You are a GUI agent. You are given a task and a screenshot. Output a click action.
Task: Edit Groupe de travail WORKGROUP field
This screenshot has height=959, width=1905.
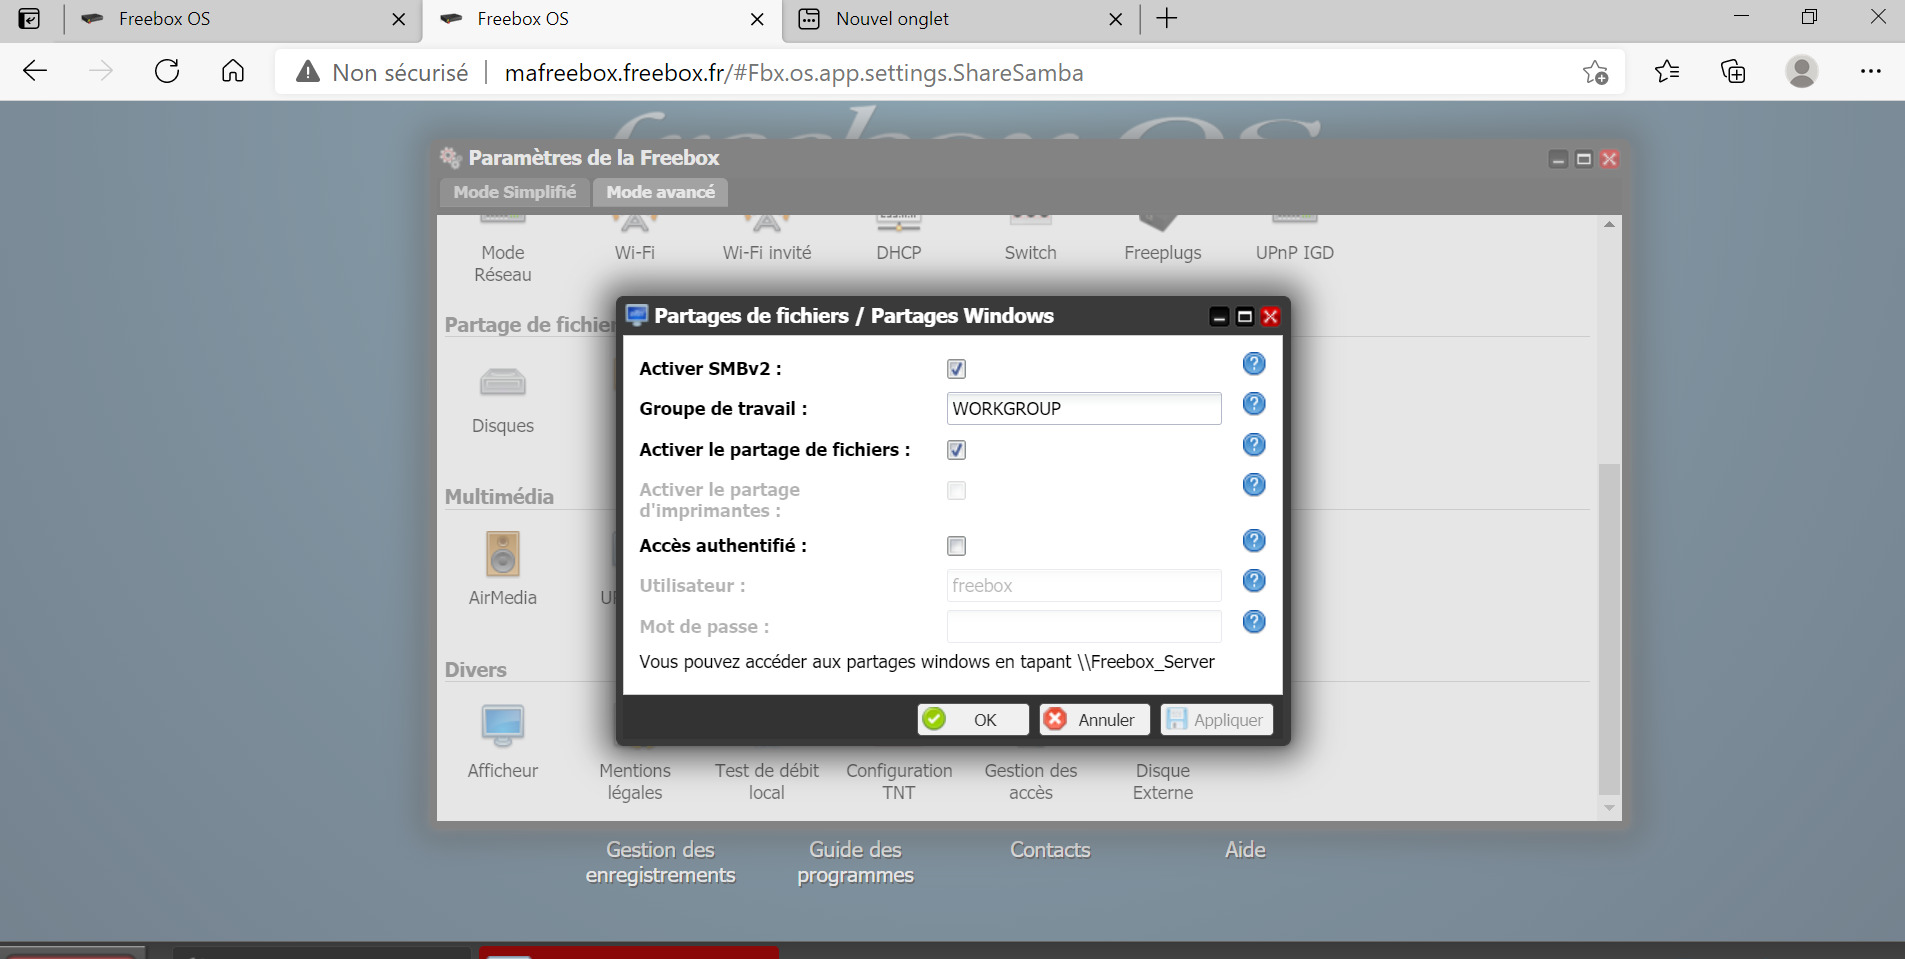[1084, 409]
